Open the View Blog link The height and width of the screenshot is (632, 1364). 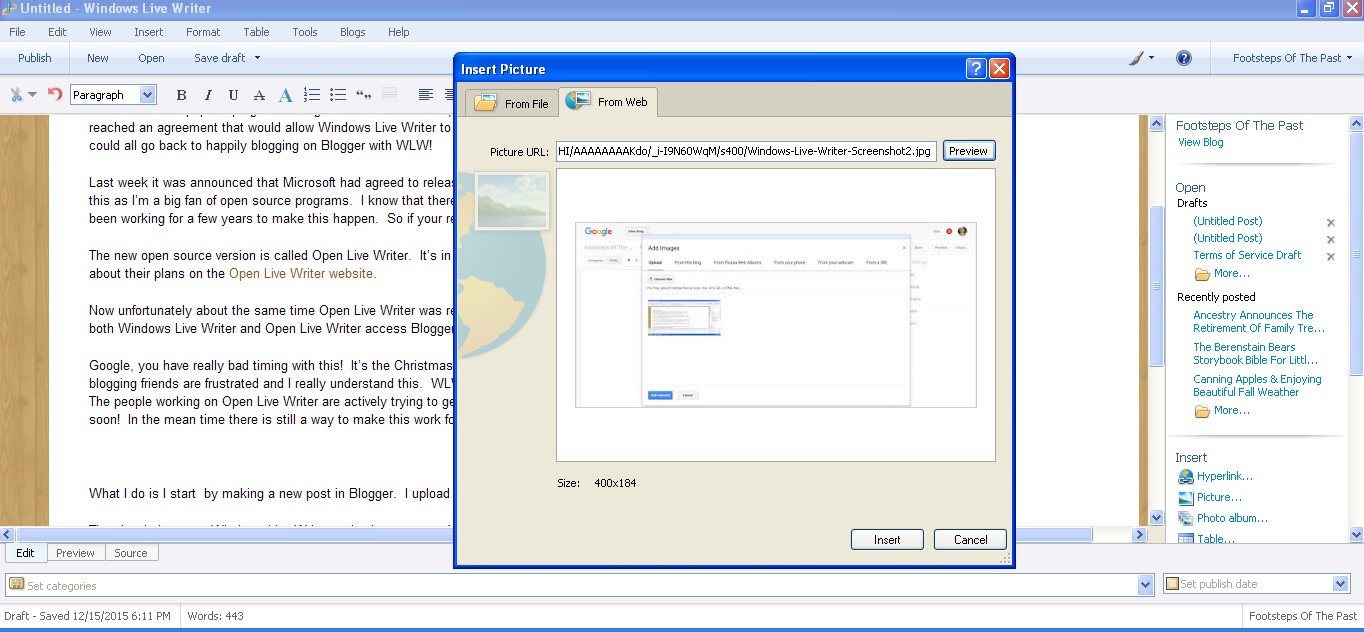point(1201,142)
